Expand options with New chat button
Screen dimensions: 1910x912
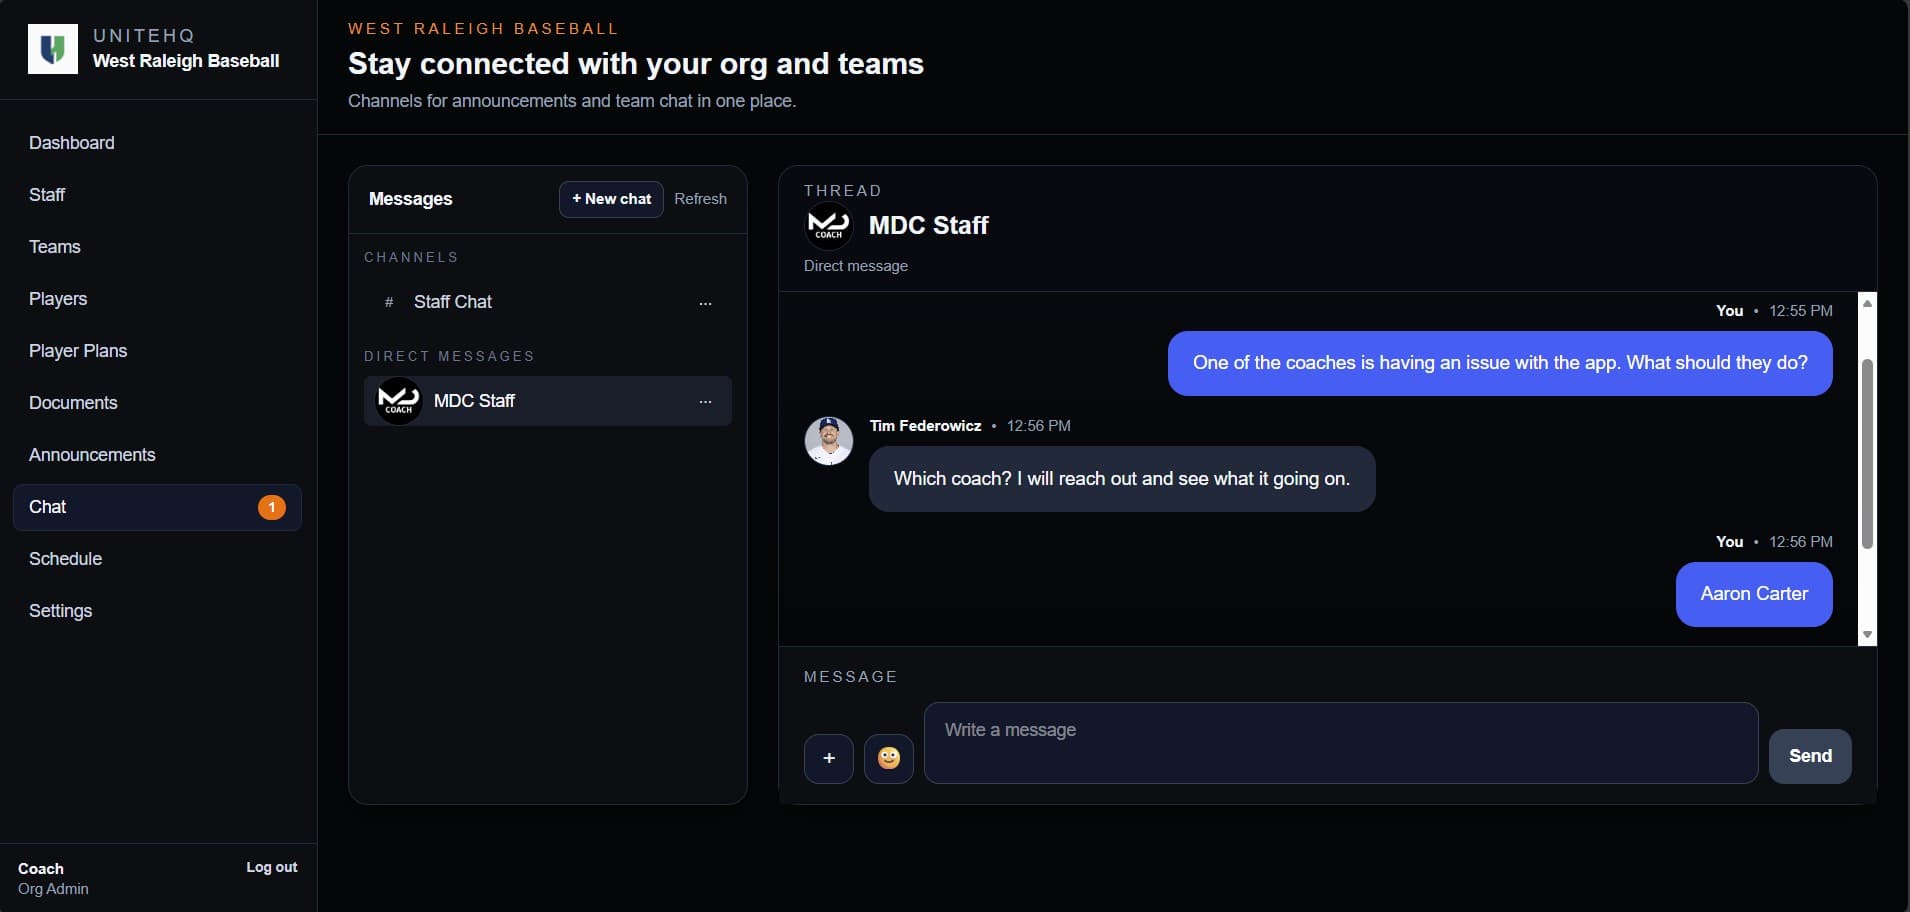610,199
